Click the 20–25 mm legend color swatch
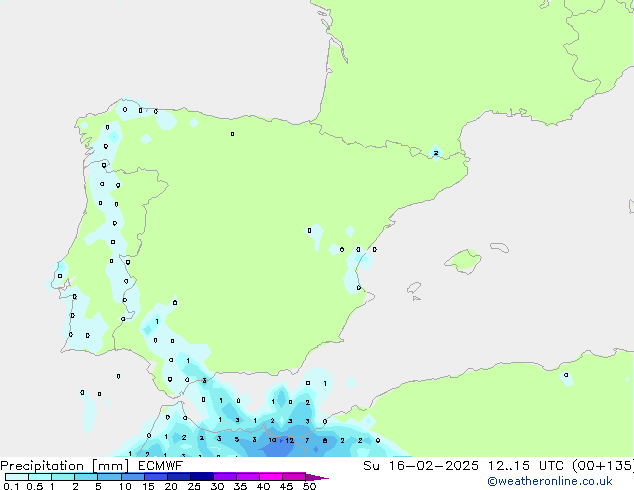This screenshot has width=634, height=490. 178,477
